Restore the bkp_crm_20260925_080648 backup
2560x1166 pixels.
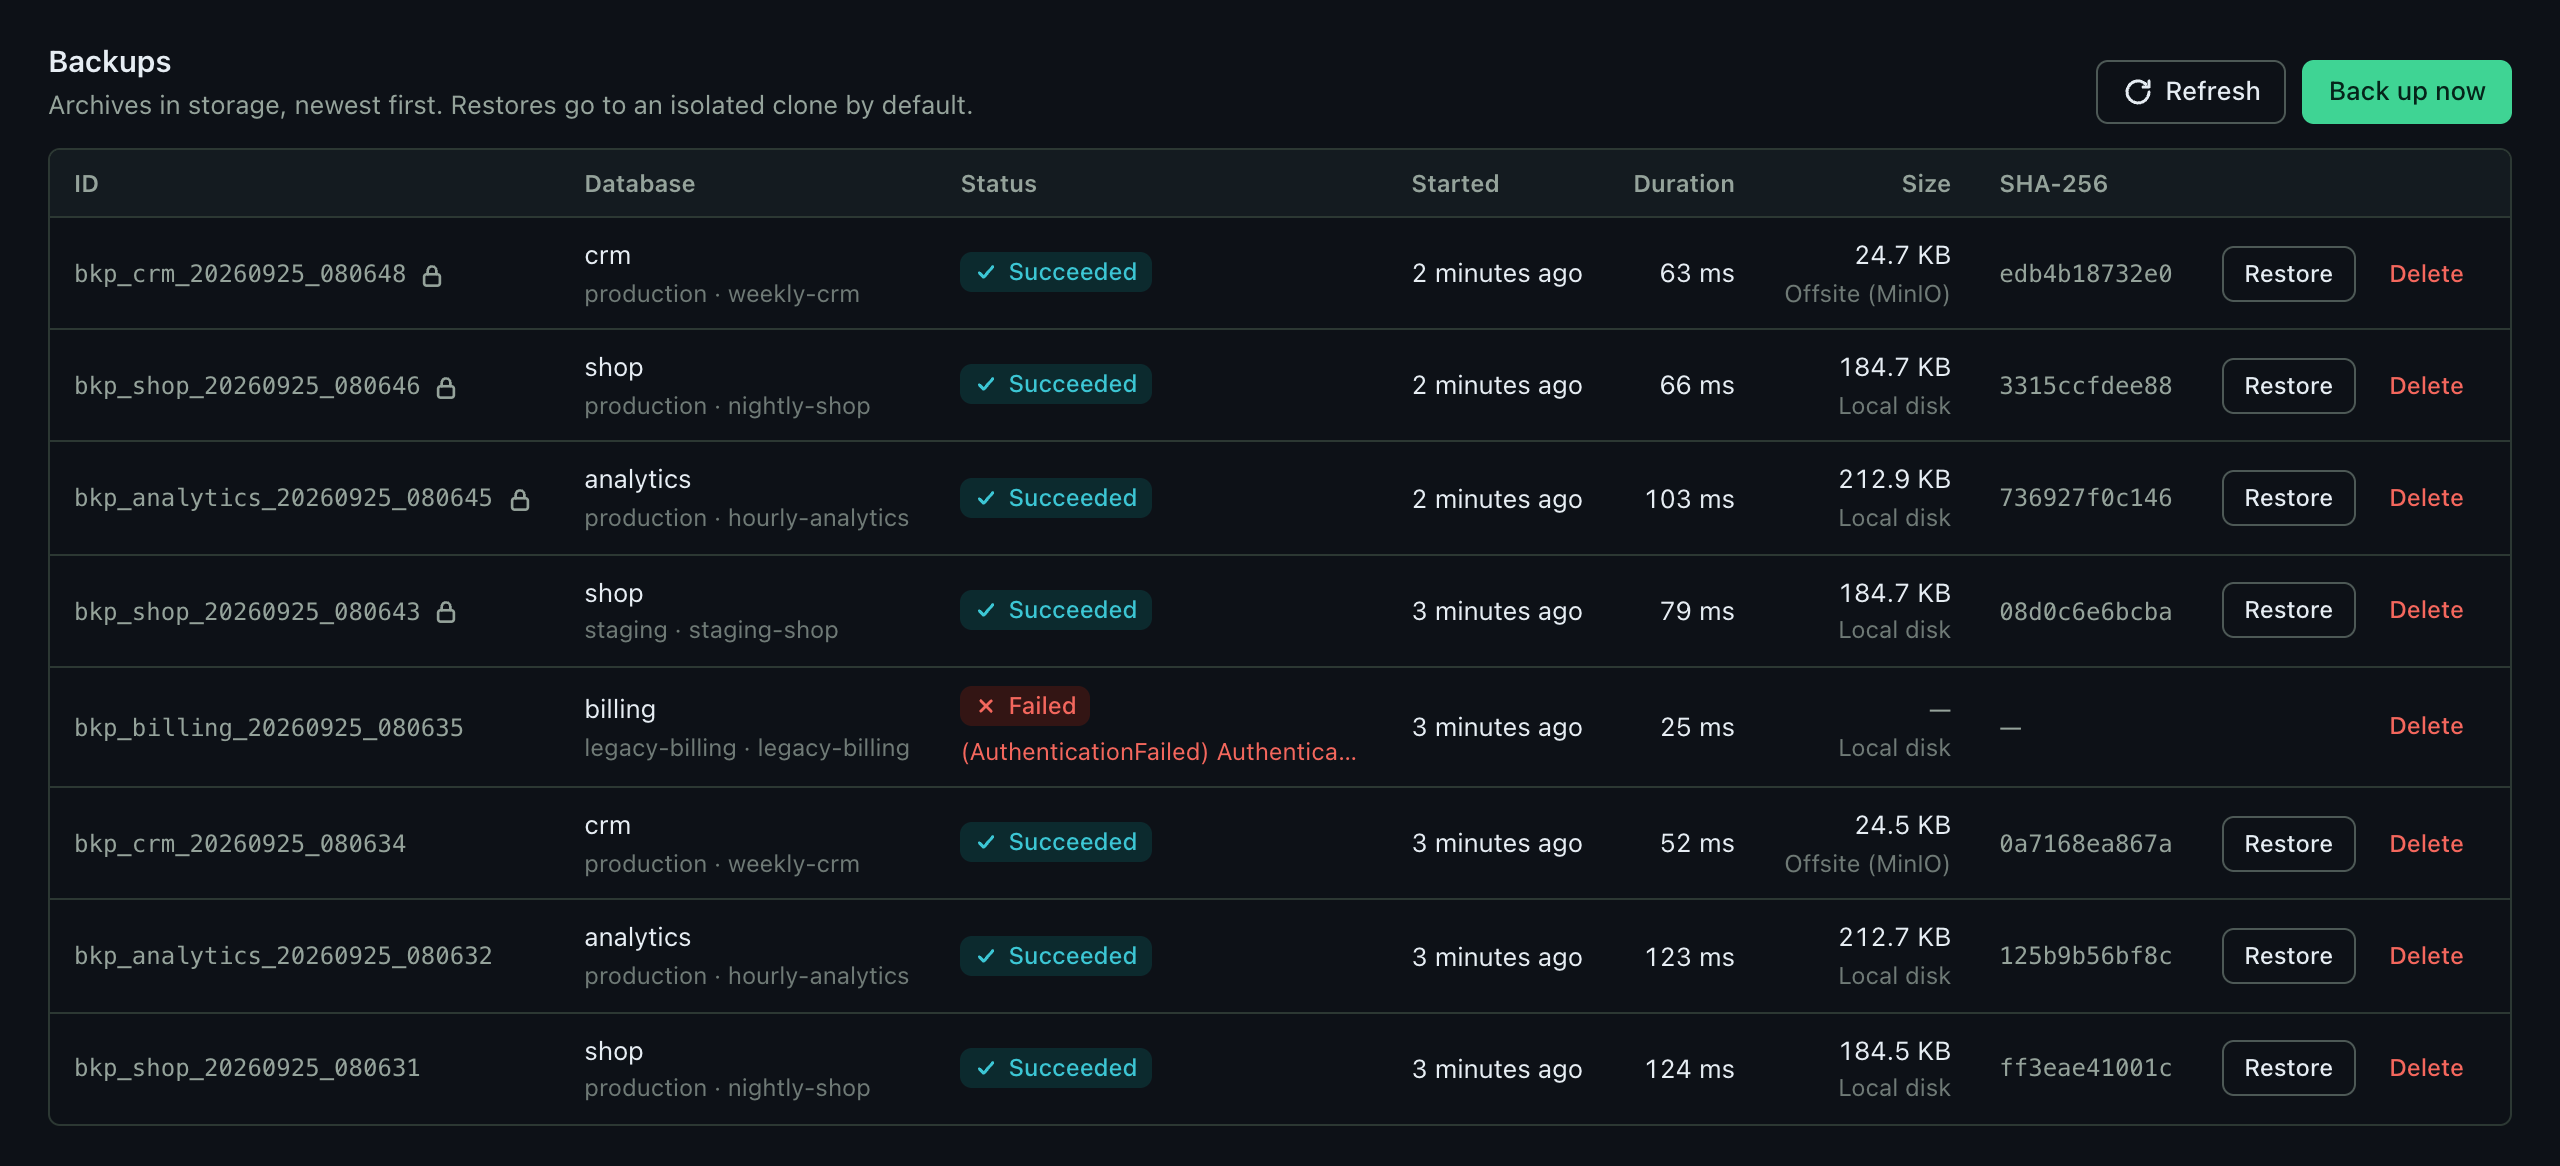click(2288, 274)
